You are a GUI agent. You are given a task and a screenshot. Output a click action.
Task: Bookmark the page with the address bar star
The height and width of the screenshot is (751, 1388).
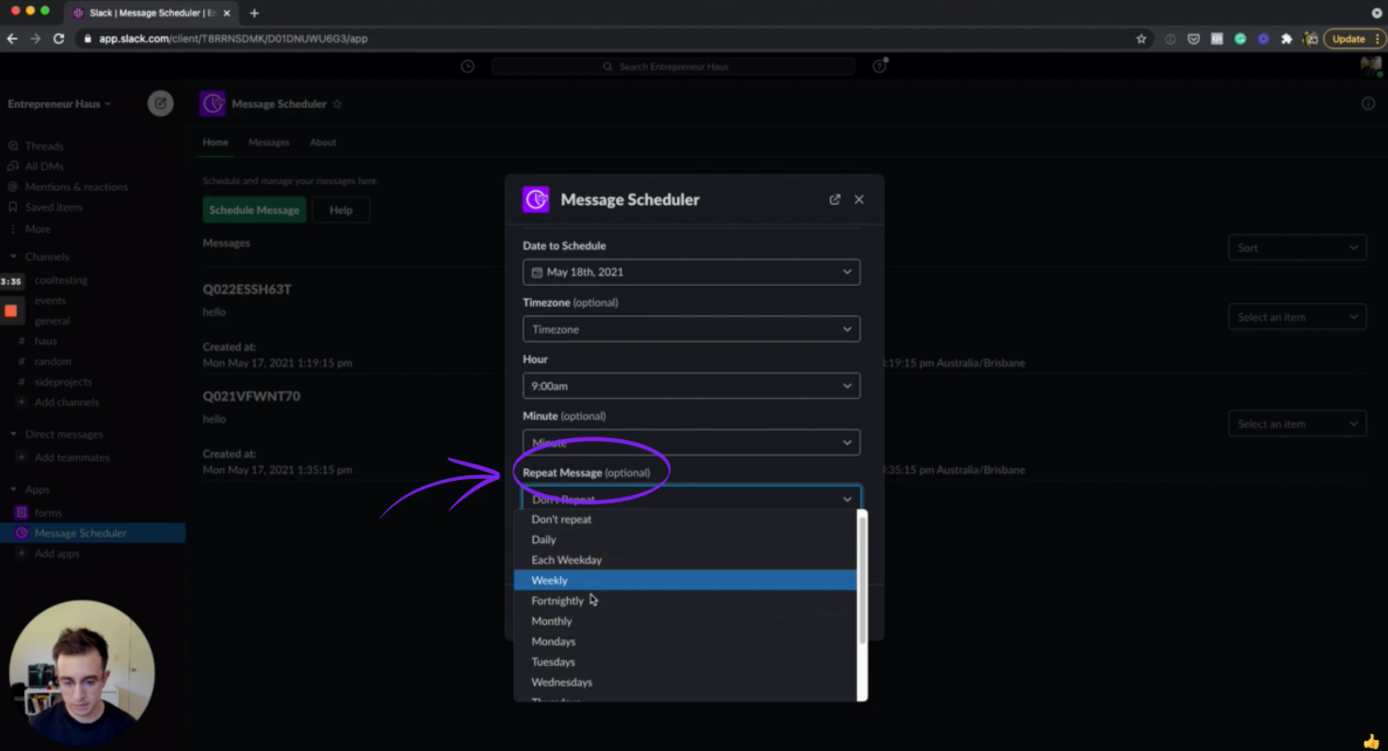(1141, 38)
